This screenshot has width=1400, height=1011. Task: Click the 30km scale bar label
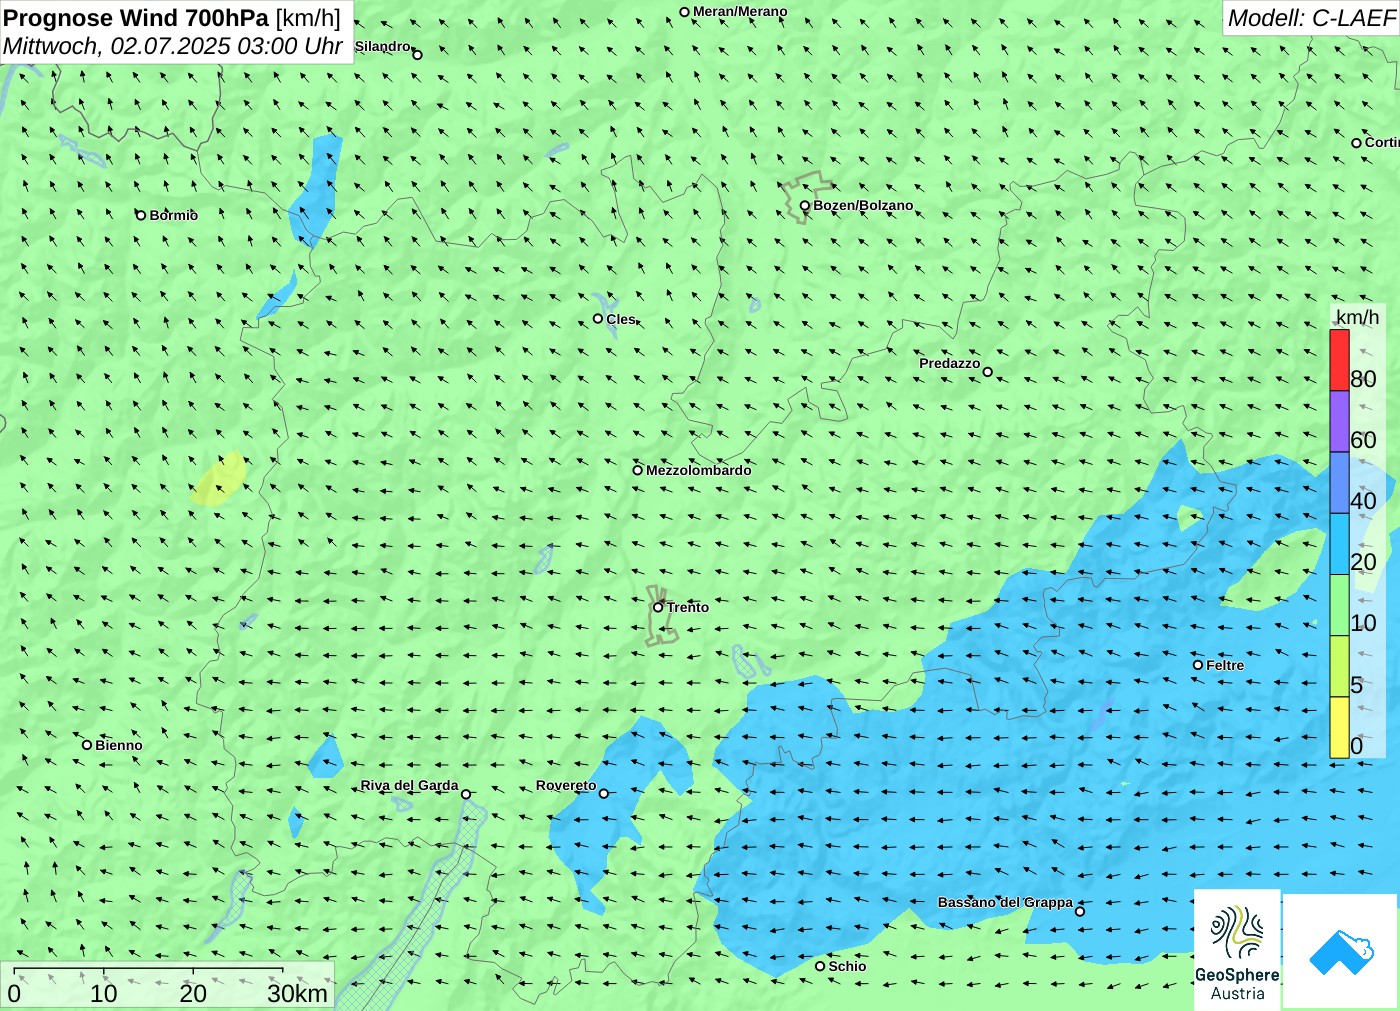pos(297,994)
